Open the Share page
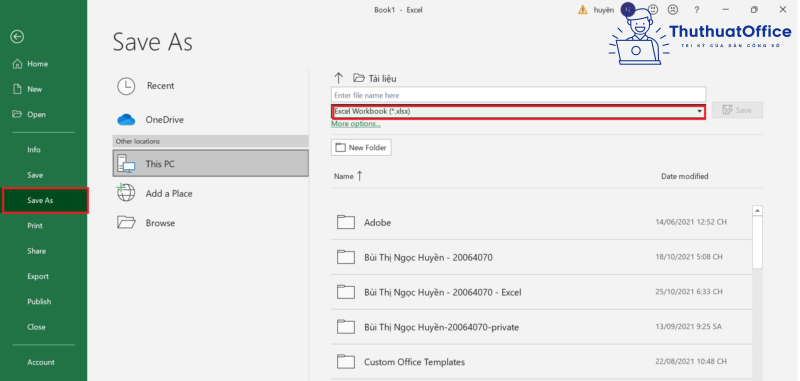This screenshot has width=800, height=381. click(x=36, y=251)
